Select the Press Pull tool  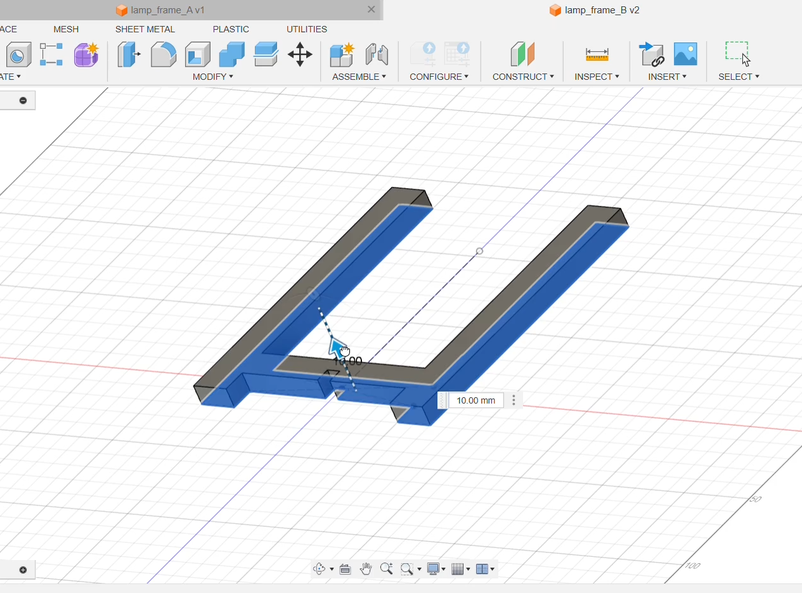pyautogui.click(x=129, y=54)
